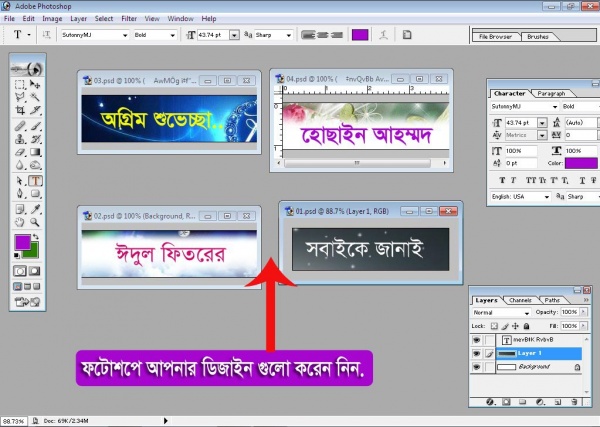Hide the text layer via eye icon
The height and width of the screenshot is (427, 600).
476,340
